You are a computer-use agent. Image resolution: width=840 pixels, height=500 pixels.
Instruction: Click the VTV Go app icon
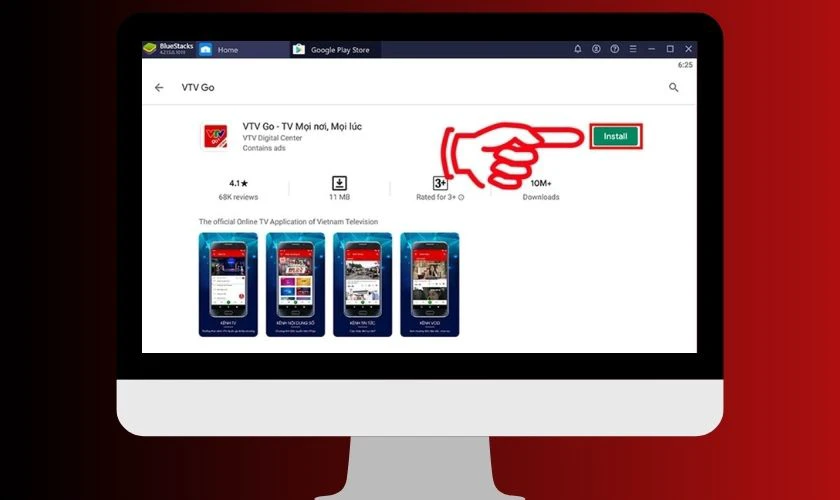pos(215,136)
